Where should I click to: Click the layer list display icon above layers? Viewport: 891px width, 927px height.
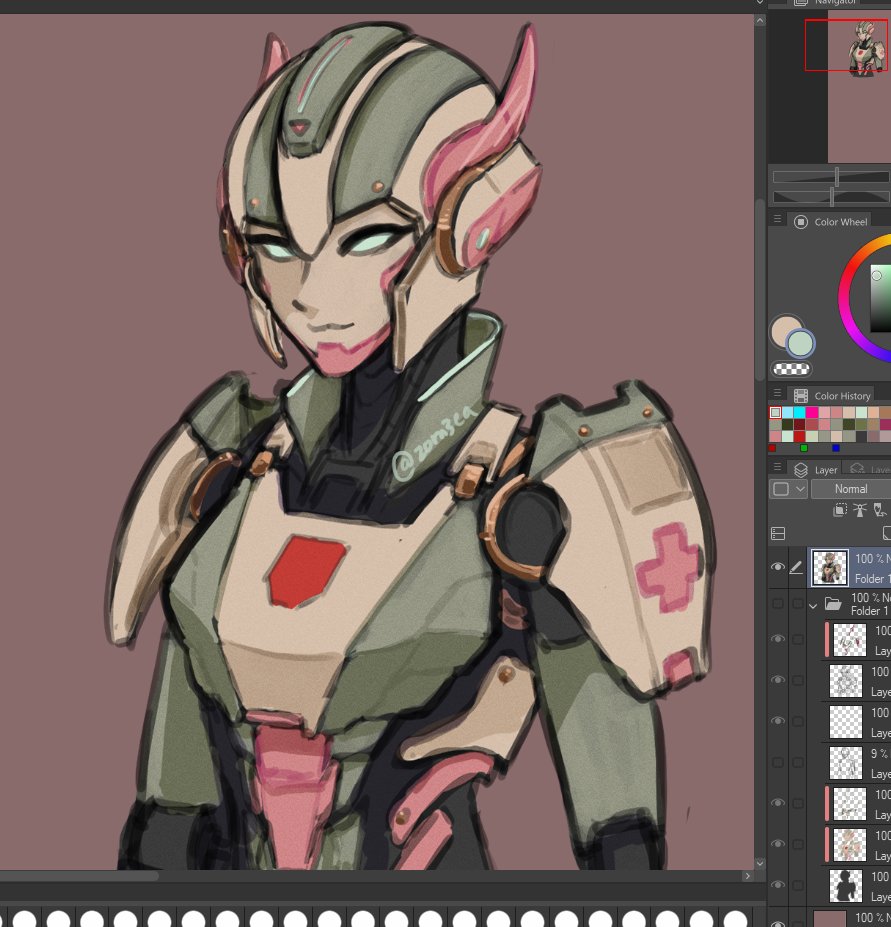click(x=778, y=533)
